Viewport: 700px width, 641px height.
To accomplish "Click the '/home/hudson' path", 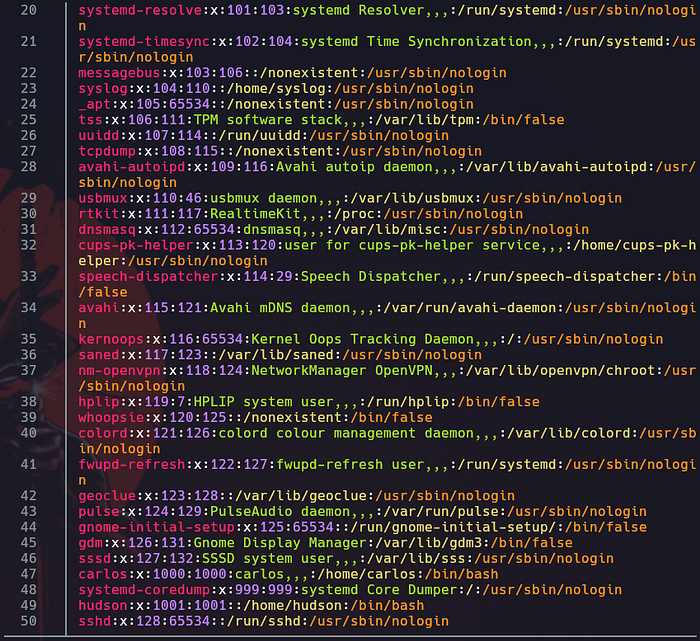I will click(x=292, y=605).
